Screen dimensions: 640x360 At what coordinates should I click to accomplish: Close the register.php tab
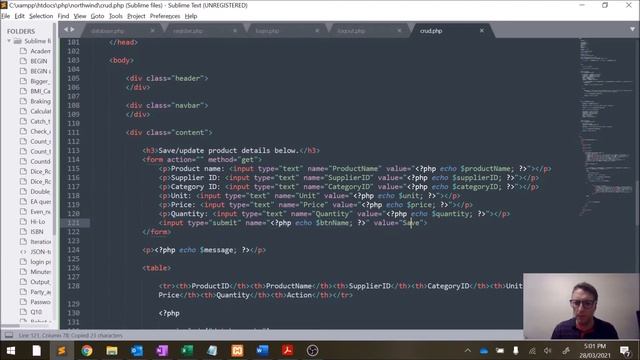tap(235, 31)
